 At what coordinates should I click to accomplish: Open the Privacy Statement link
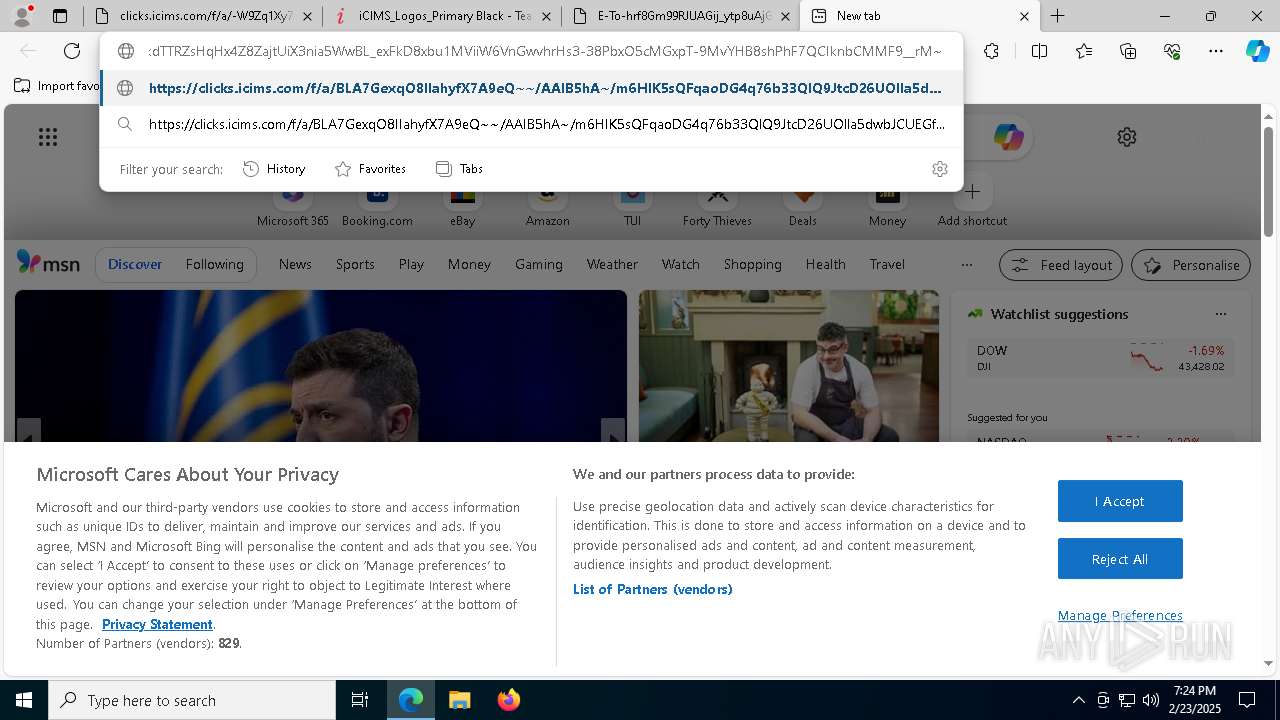coord(157,624)
